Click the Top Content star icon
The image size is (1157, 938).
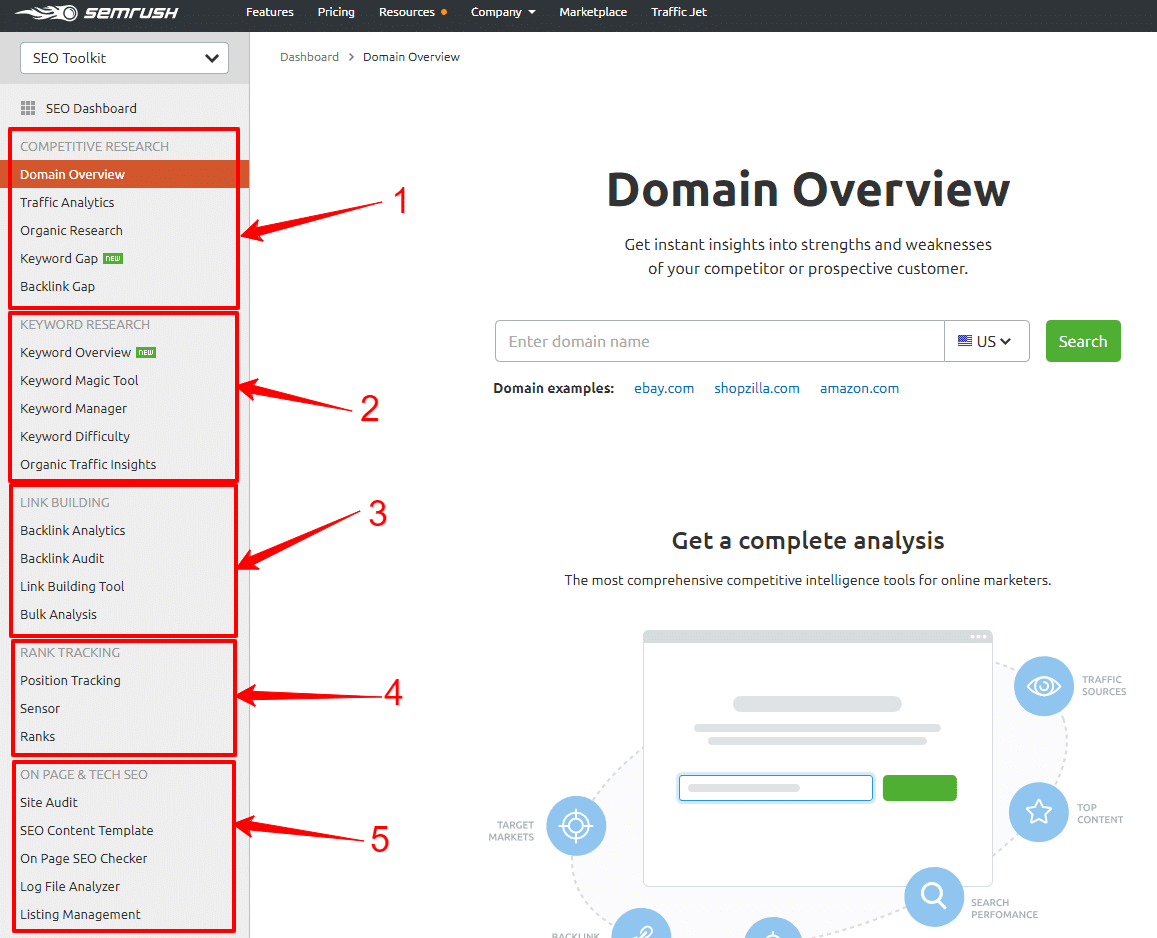pos(1038,812)
